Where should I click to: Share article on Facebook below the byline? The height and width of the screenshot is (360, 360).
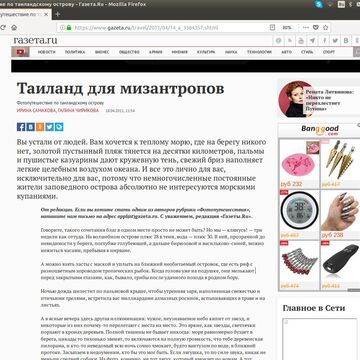click(21, 127)
